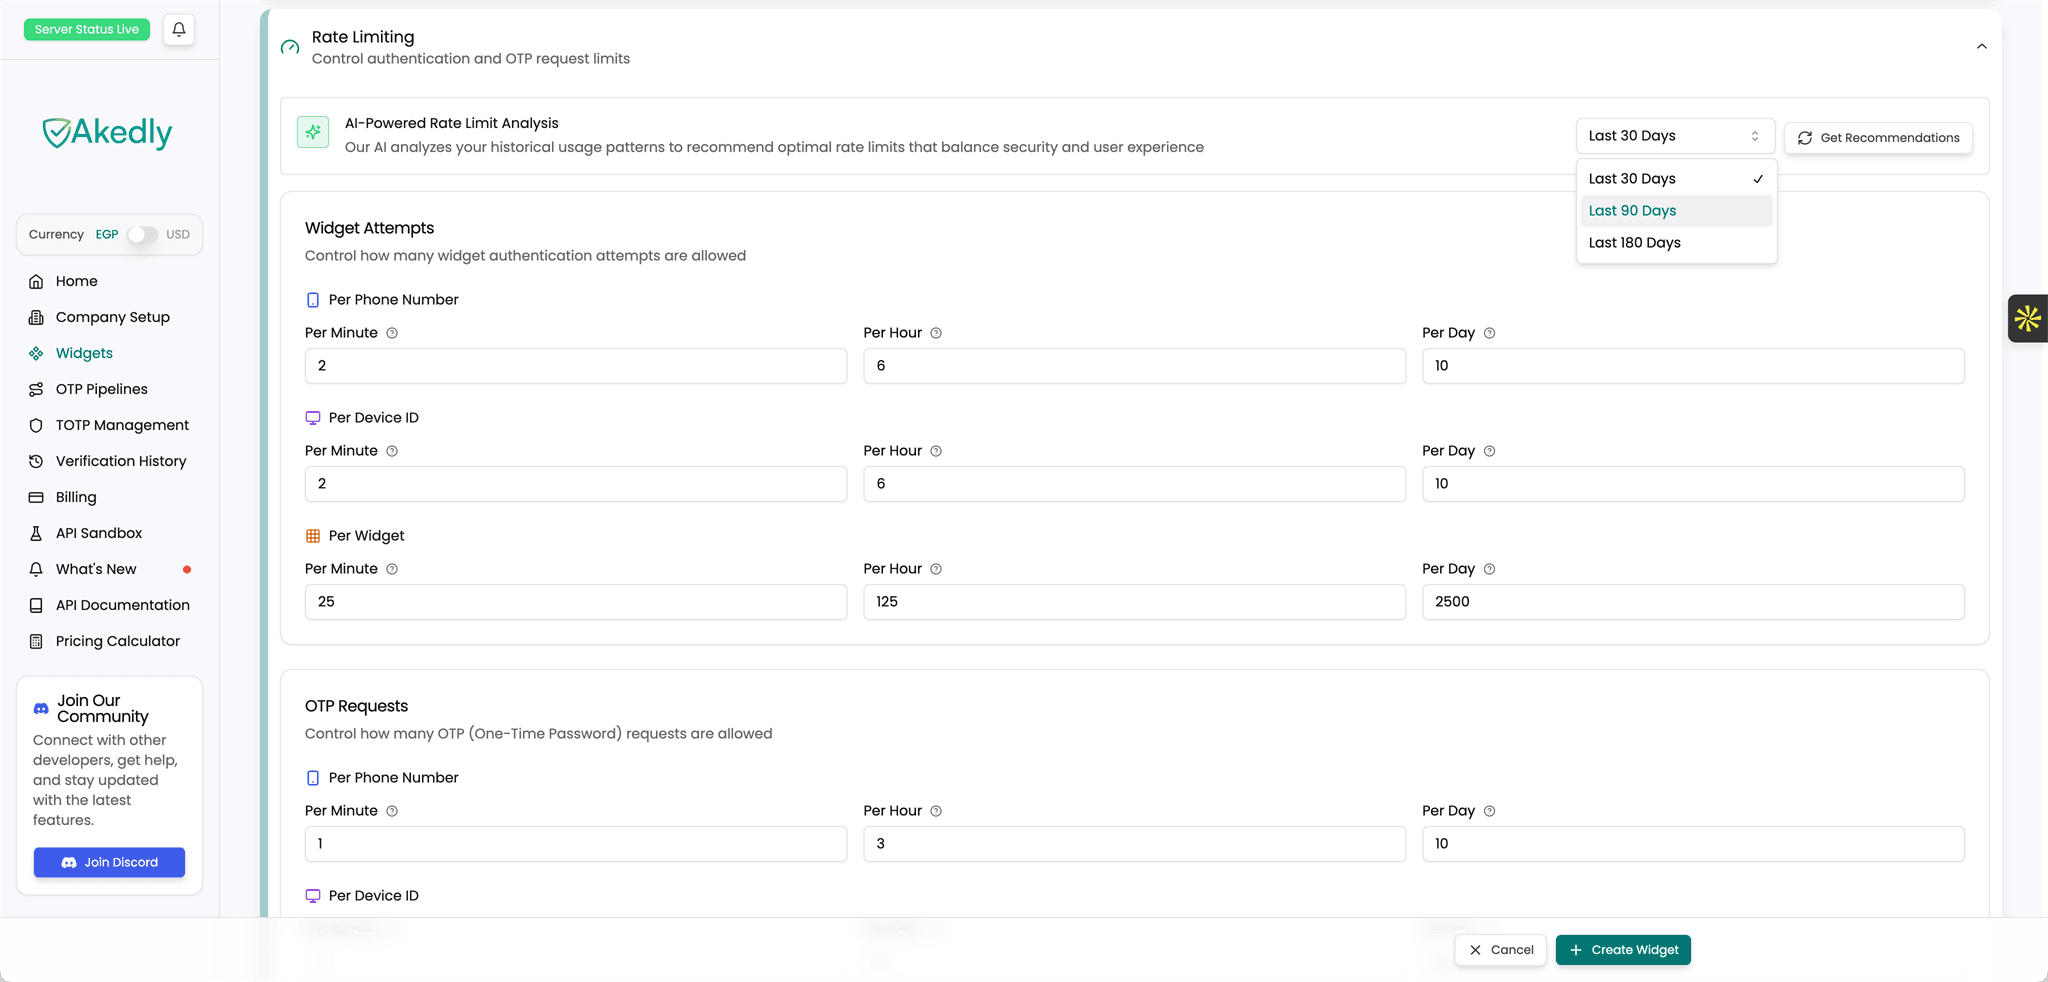Screen dimensions: 2048x982
Task: Focus Per Widget Per Minute field showing 25
Action: coord(576,602)
